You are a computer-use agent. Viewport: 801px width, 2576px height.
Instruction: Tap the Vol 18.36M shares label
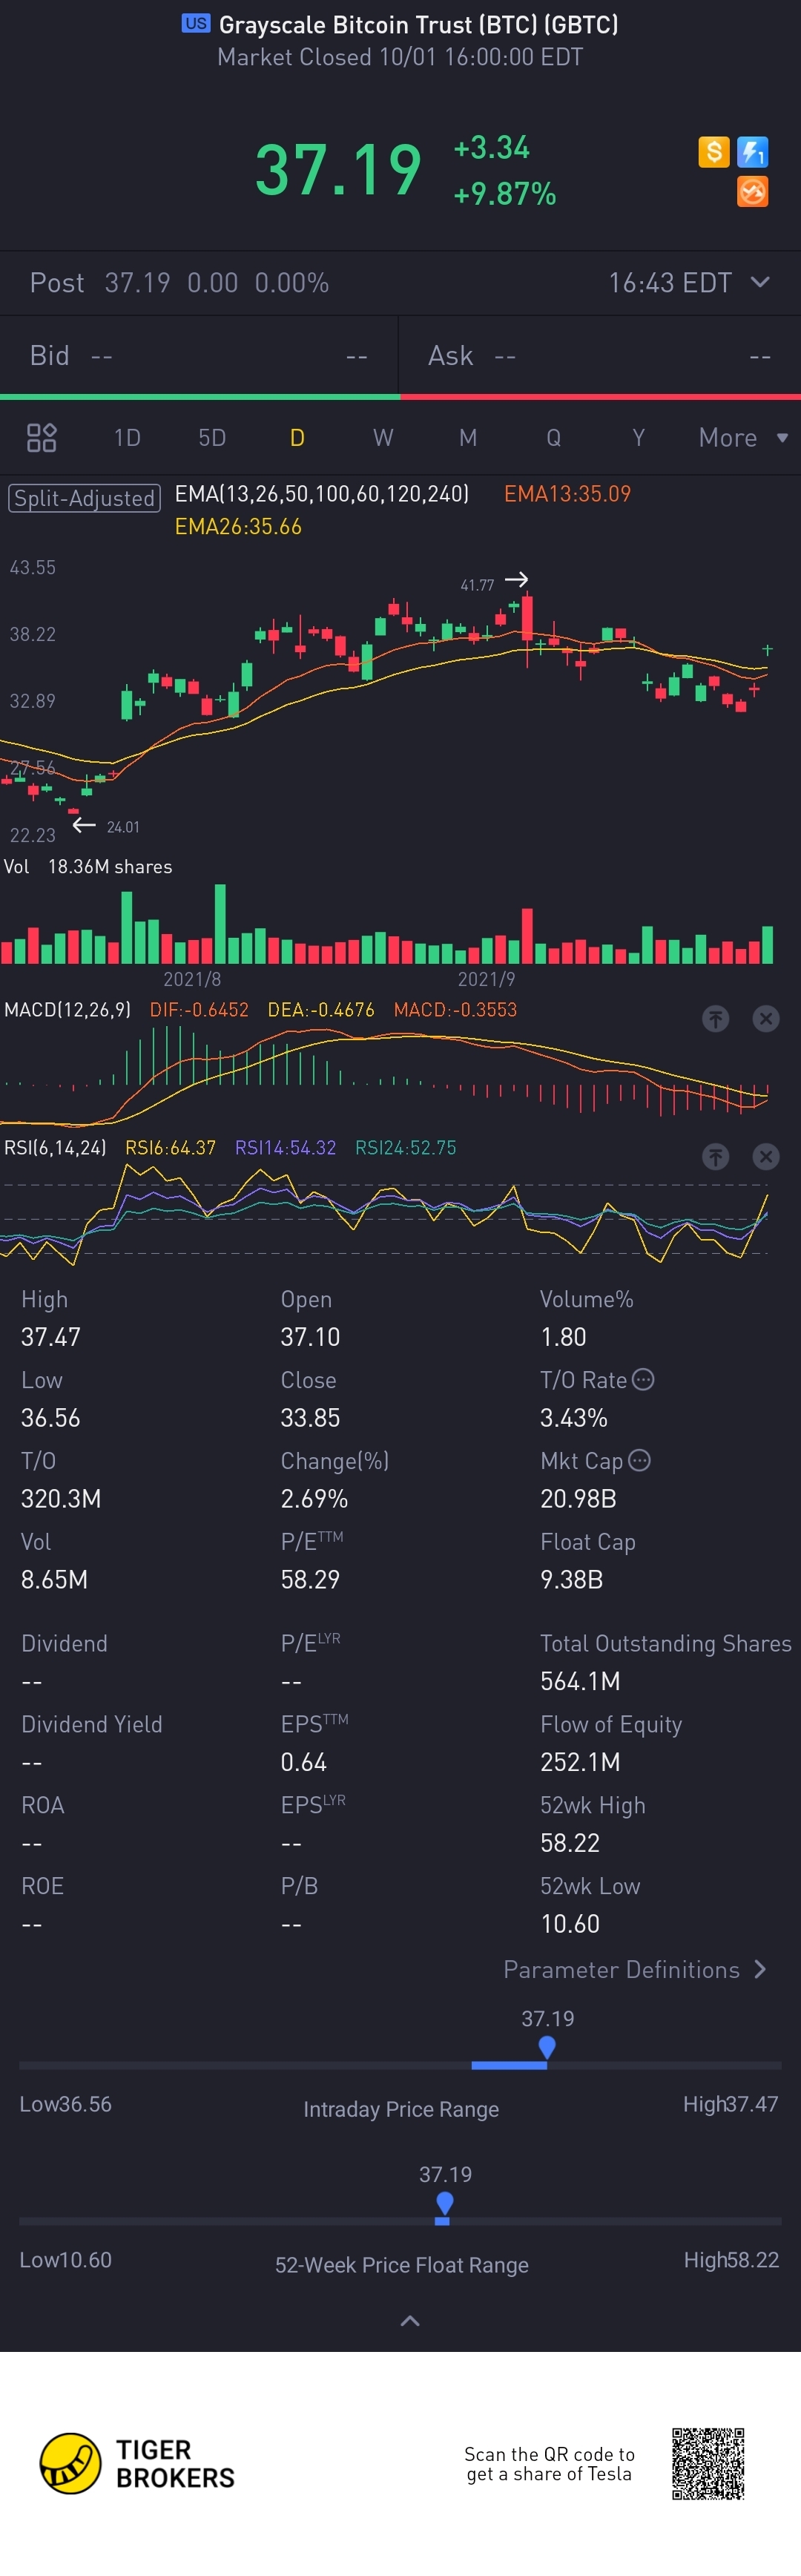point(88,866)
